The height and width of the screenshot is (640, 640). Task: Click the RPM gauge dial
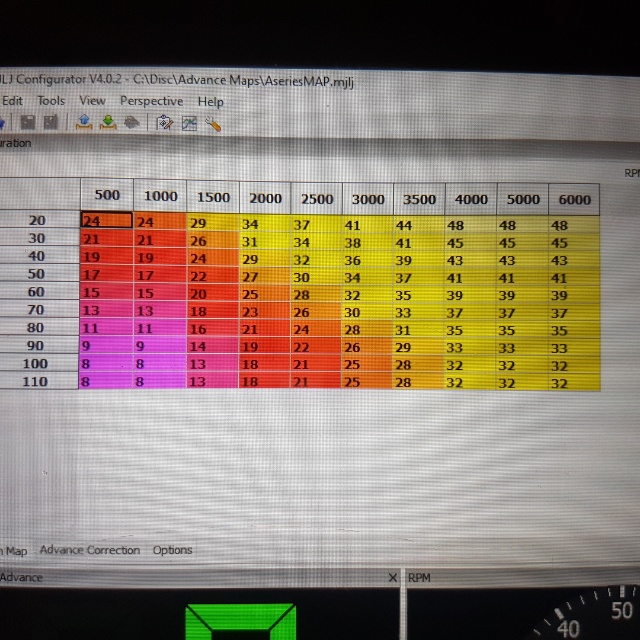(588, 614)
